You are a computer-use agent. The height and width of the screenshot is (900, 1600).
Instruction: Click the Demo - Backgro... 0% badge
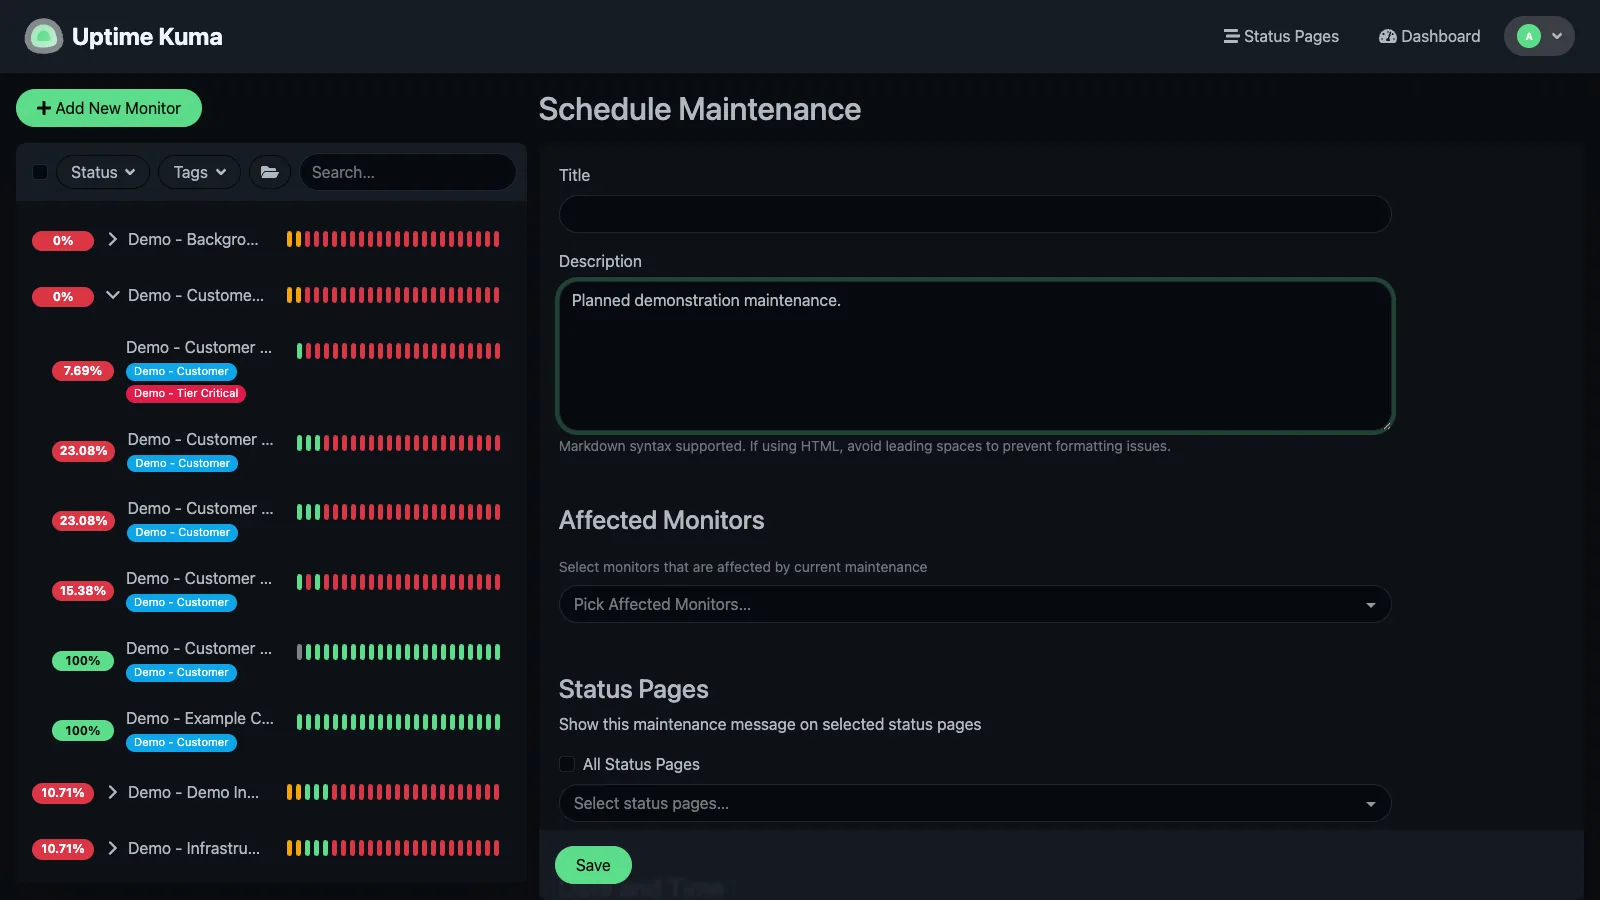pos(63,240)
